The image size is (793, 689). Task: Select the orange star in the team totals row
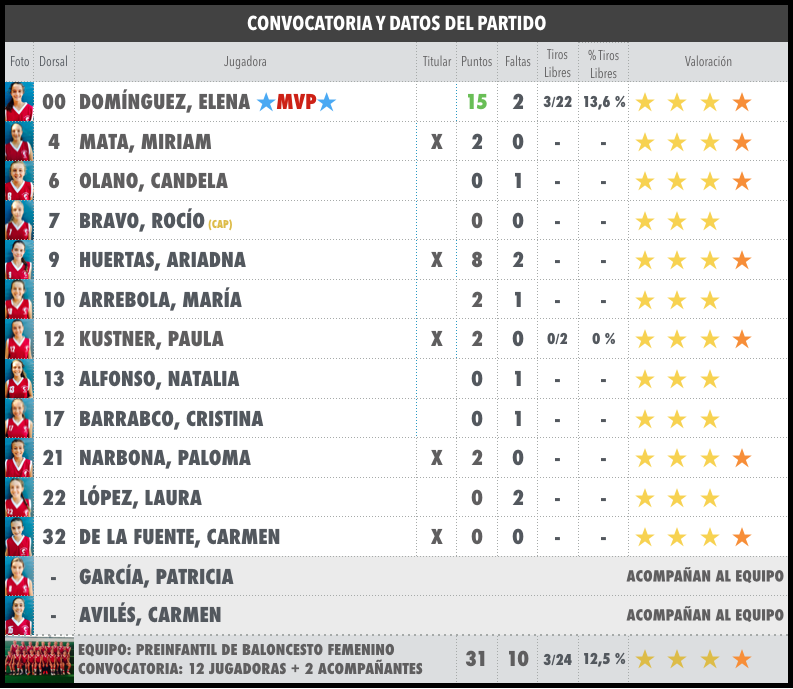coord(742,659)
